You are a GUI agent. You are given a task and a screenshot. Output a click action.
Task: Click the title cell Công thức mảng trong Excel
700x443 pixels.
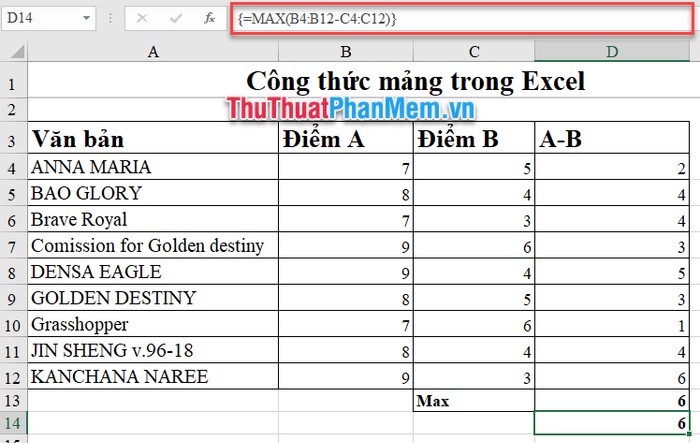coord(415,81)
